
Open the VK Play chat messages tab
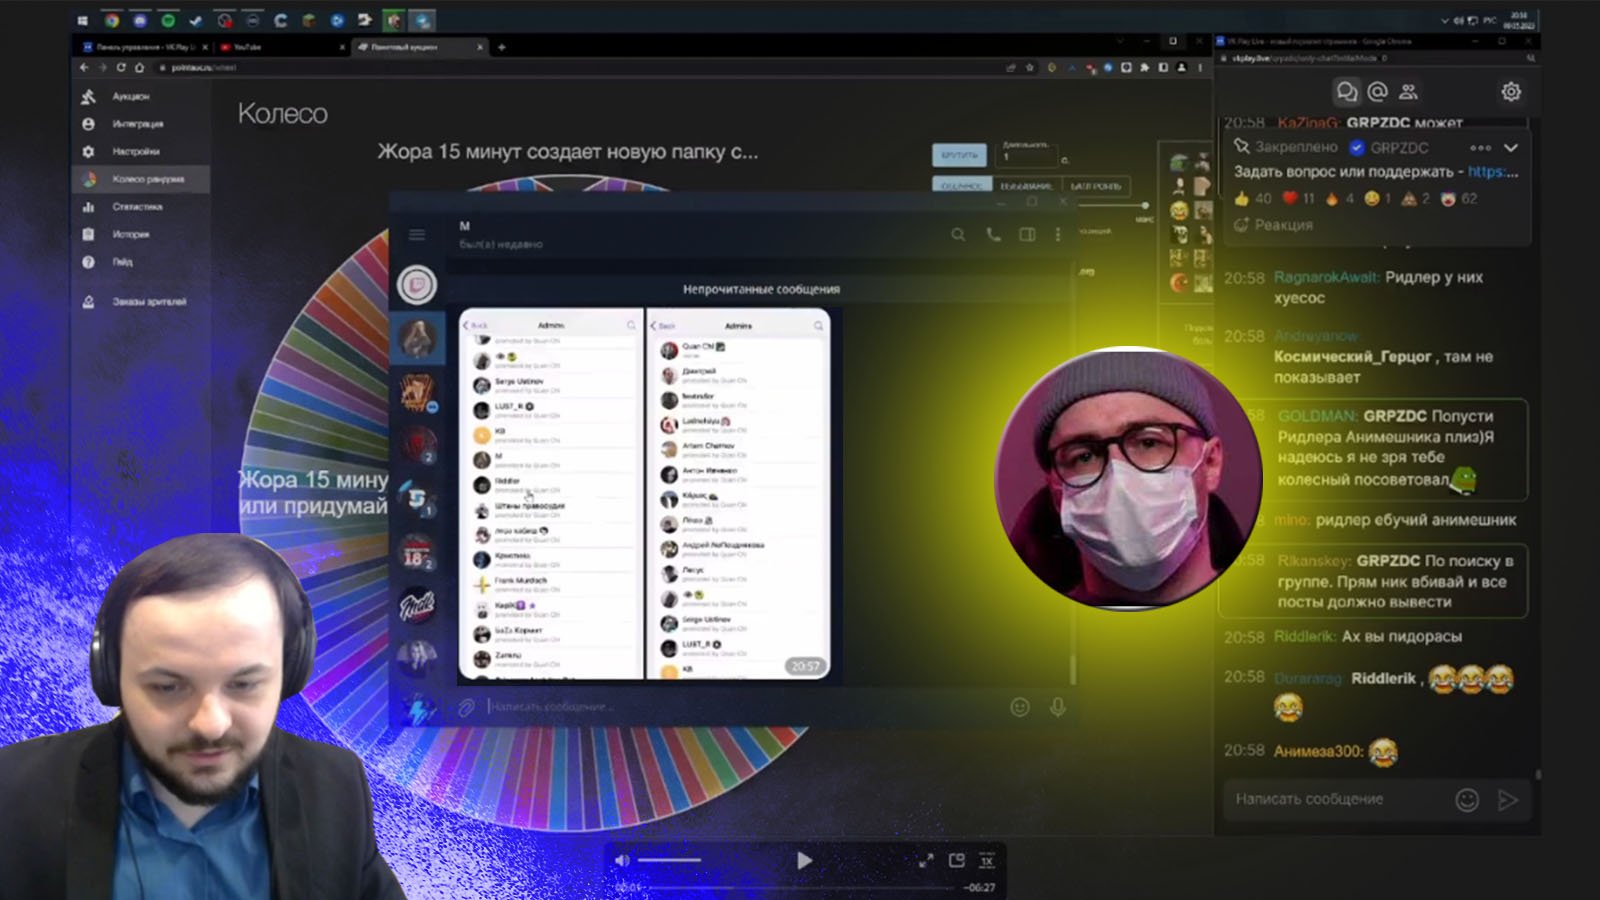[1346, 92]
